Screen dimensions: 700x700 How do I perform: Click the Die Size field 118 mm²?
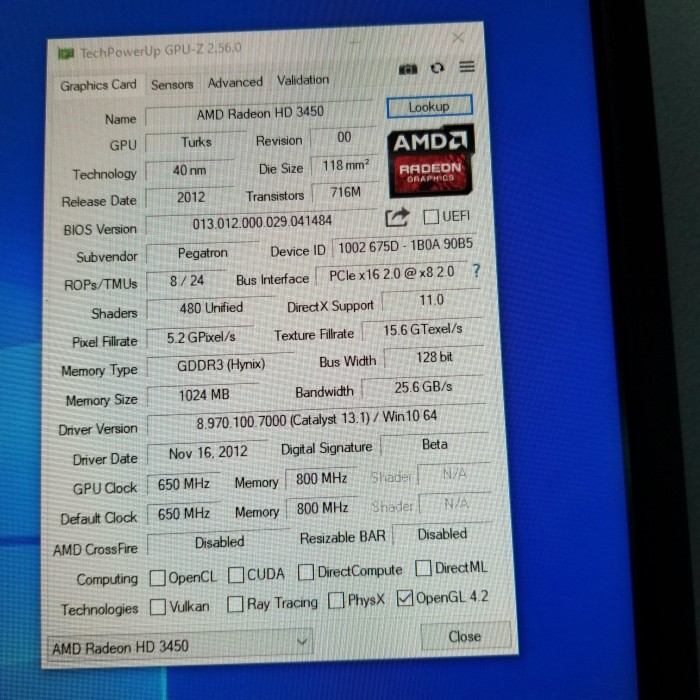tap(346, 166)
